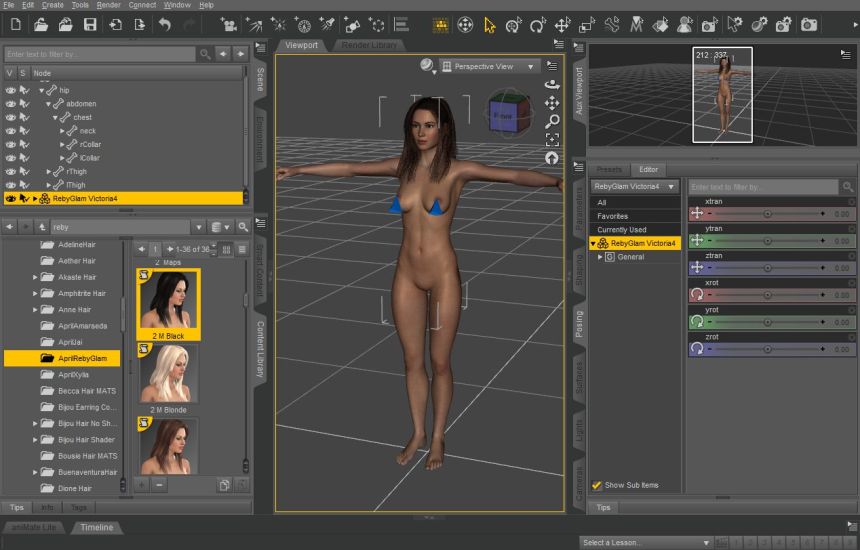Click the xtran slider handle
The height and width of the screenshot is (550, 860).
(767, 214)
